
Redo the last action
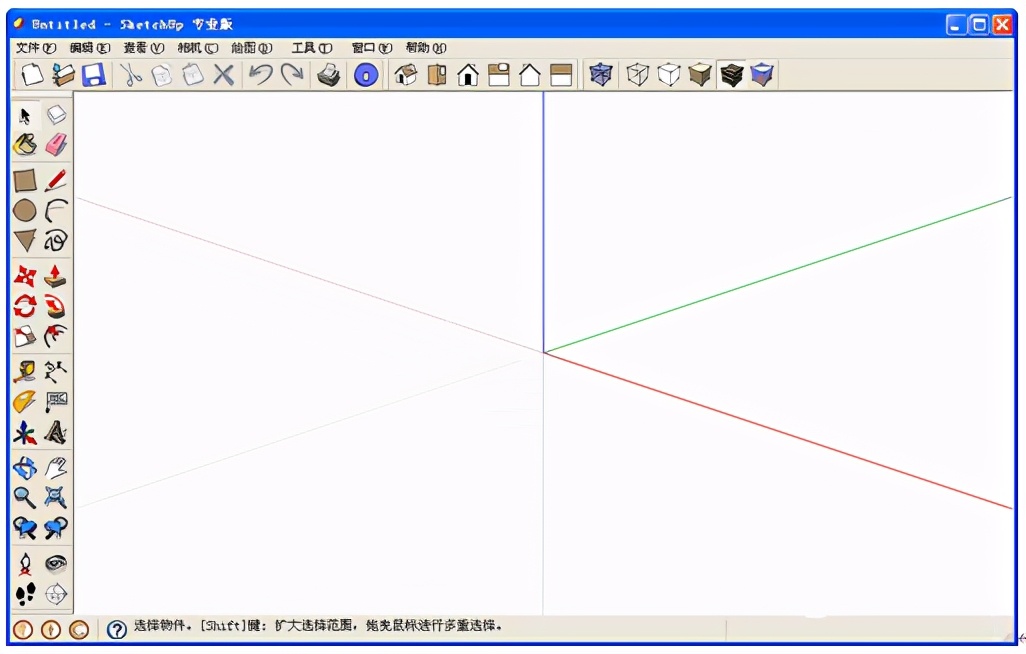pos(292,75)
